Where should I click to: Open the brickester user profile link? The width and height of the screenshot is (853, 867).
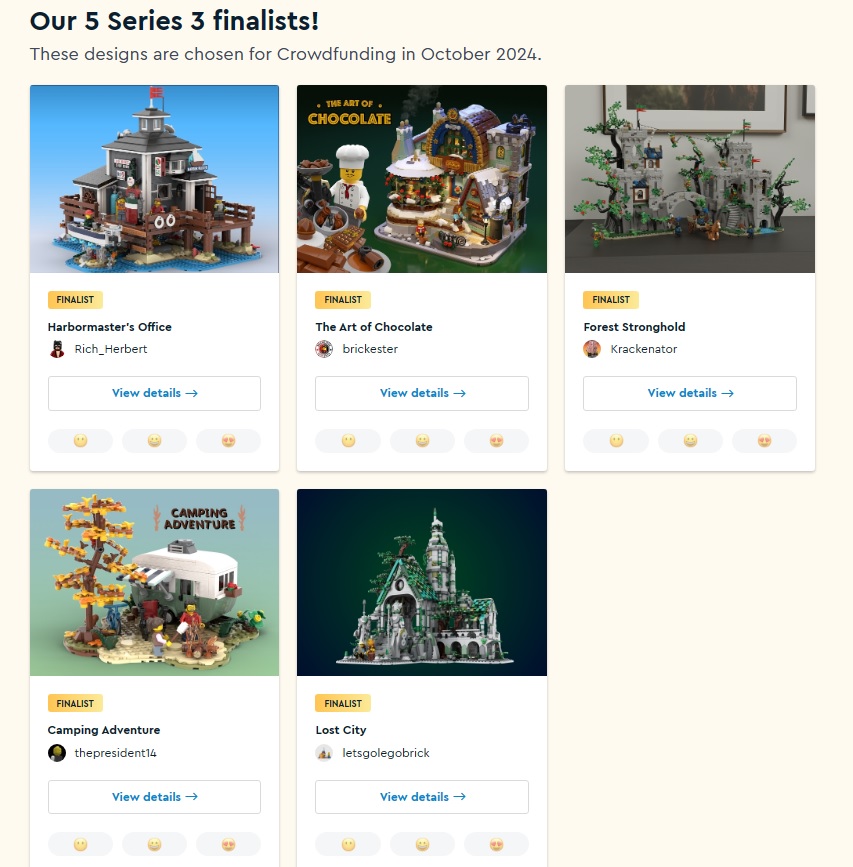(x=370, y=349)
